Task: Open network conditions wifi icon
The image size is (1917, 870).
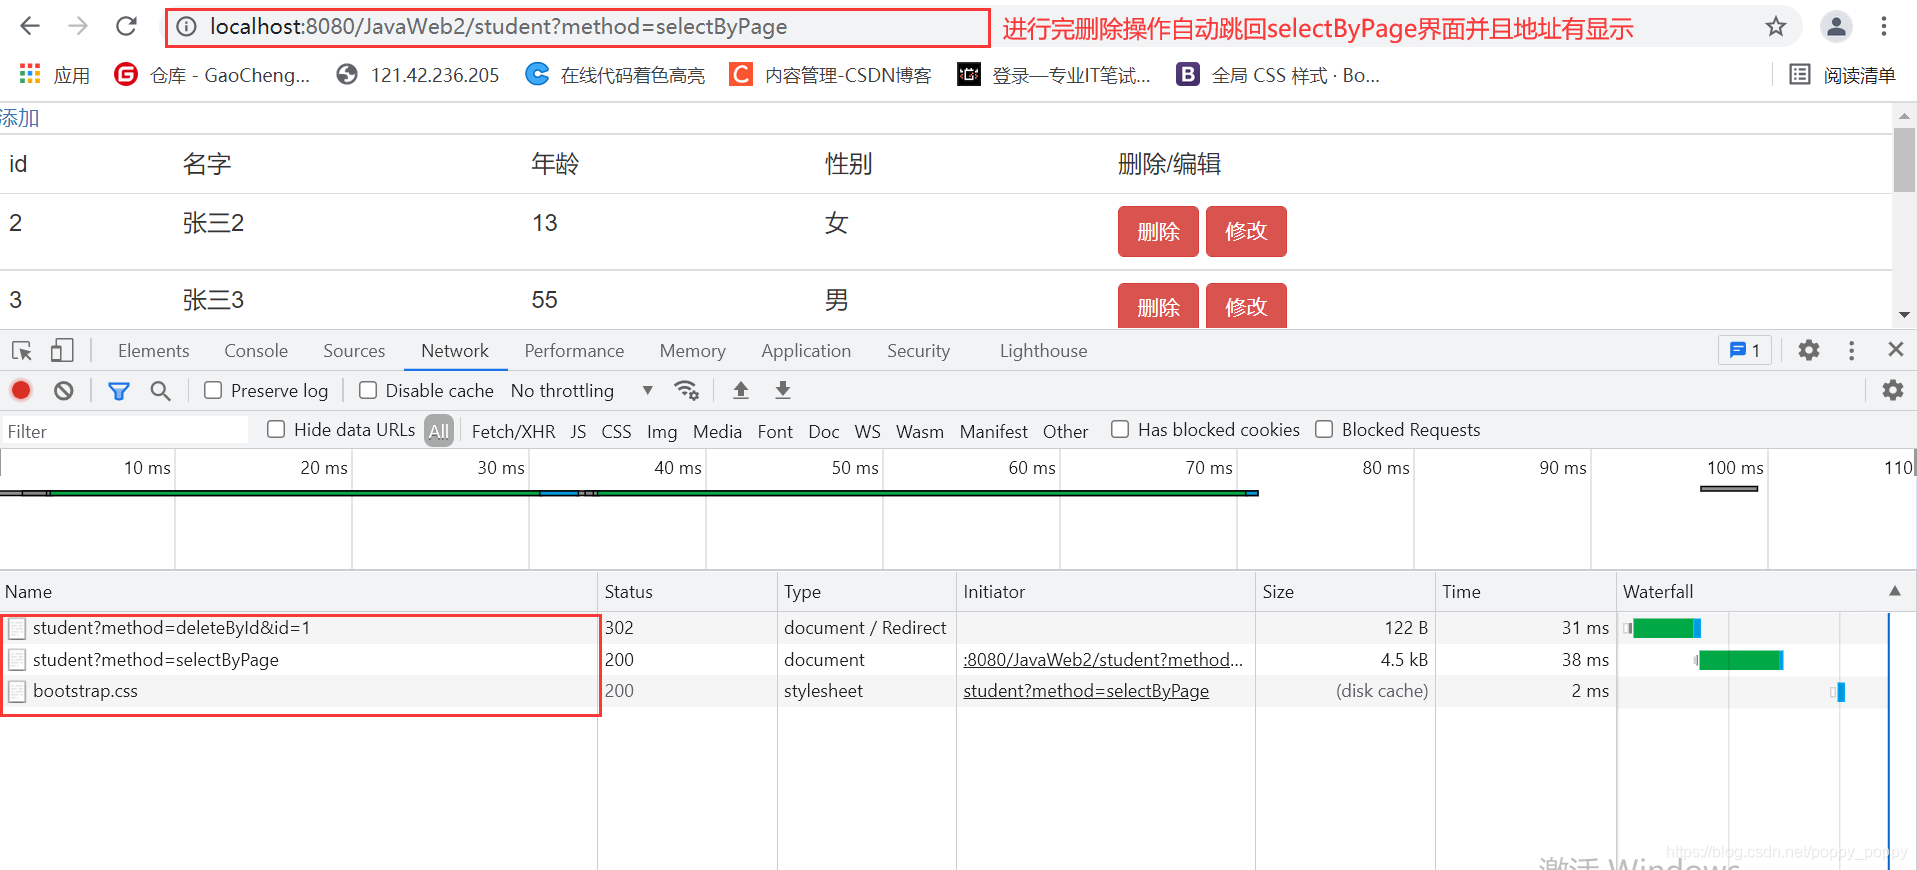Action: click(686, 390)
